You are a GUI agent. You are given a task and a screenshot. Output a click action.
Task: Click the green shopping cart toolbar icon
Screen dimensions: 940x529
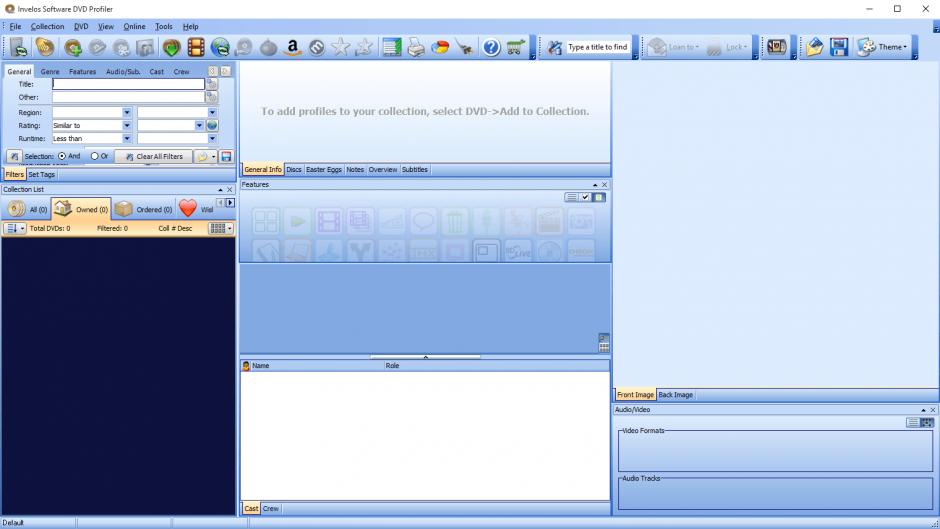[516, 47]
